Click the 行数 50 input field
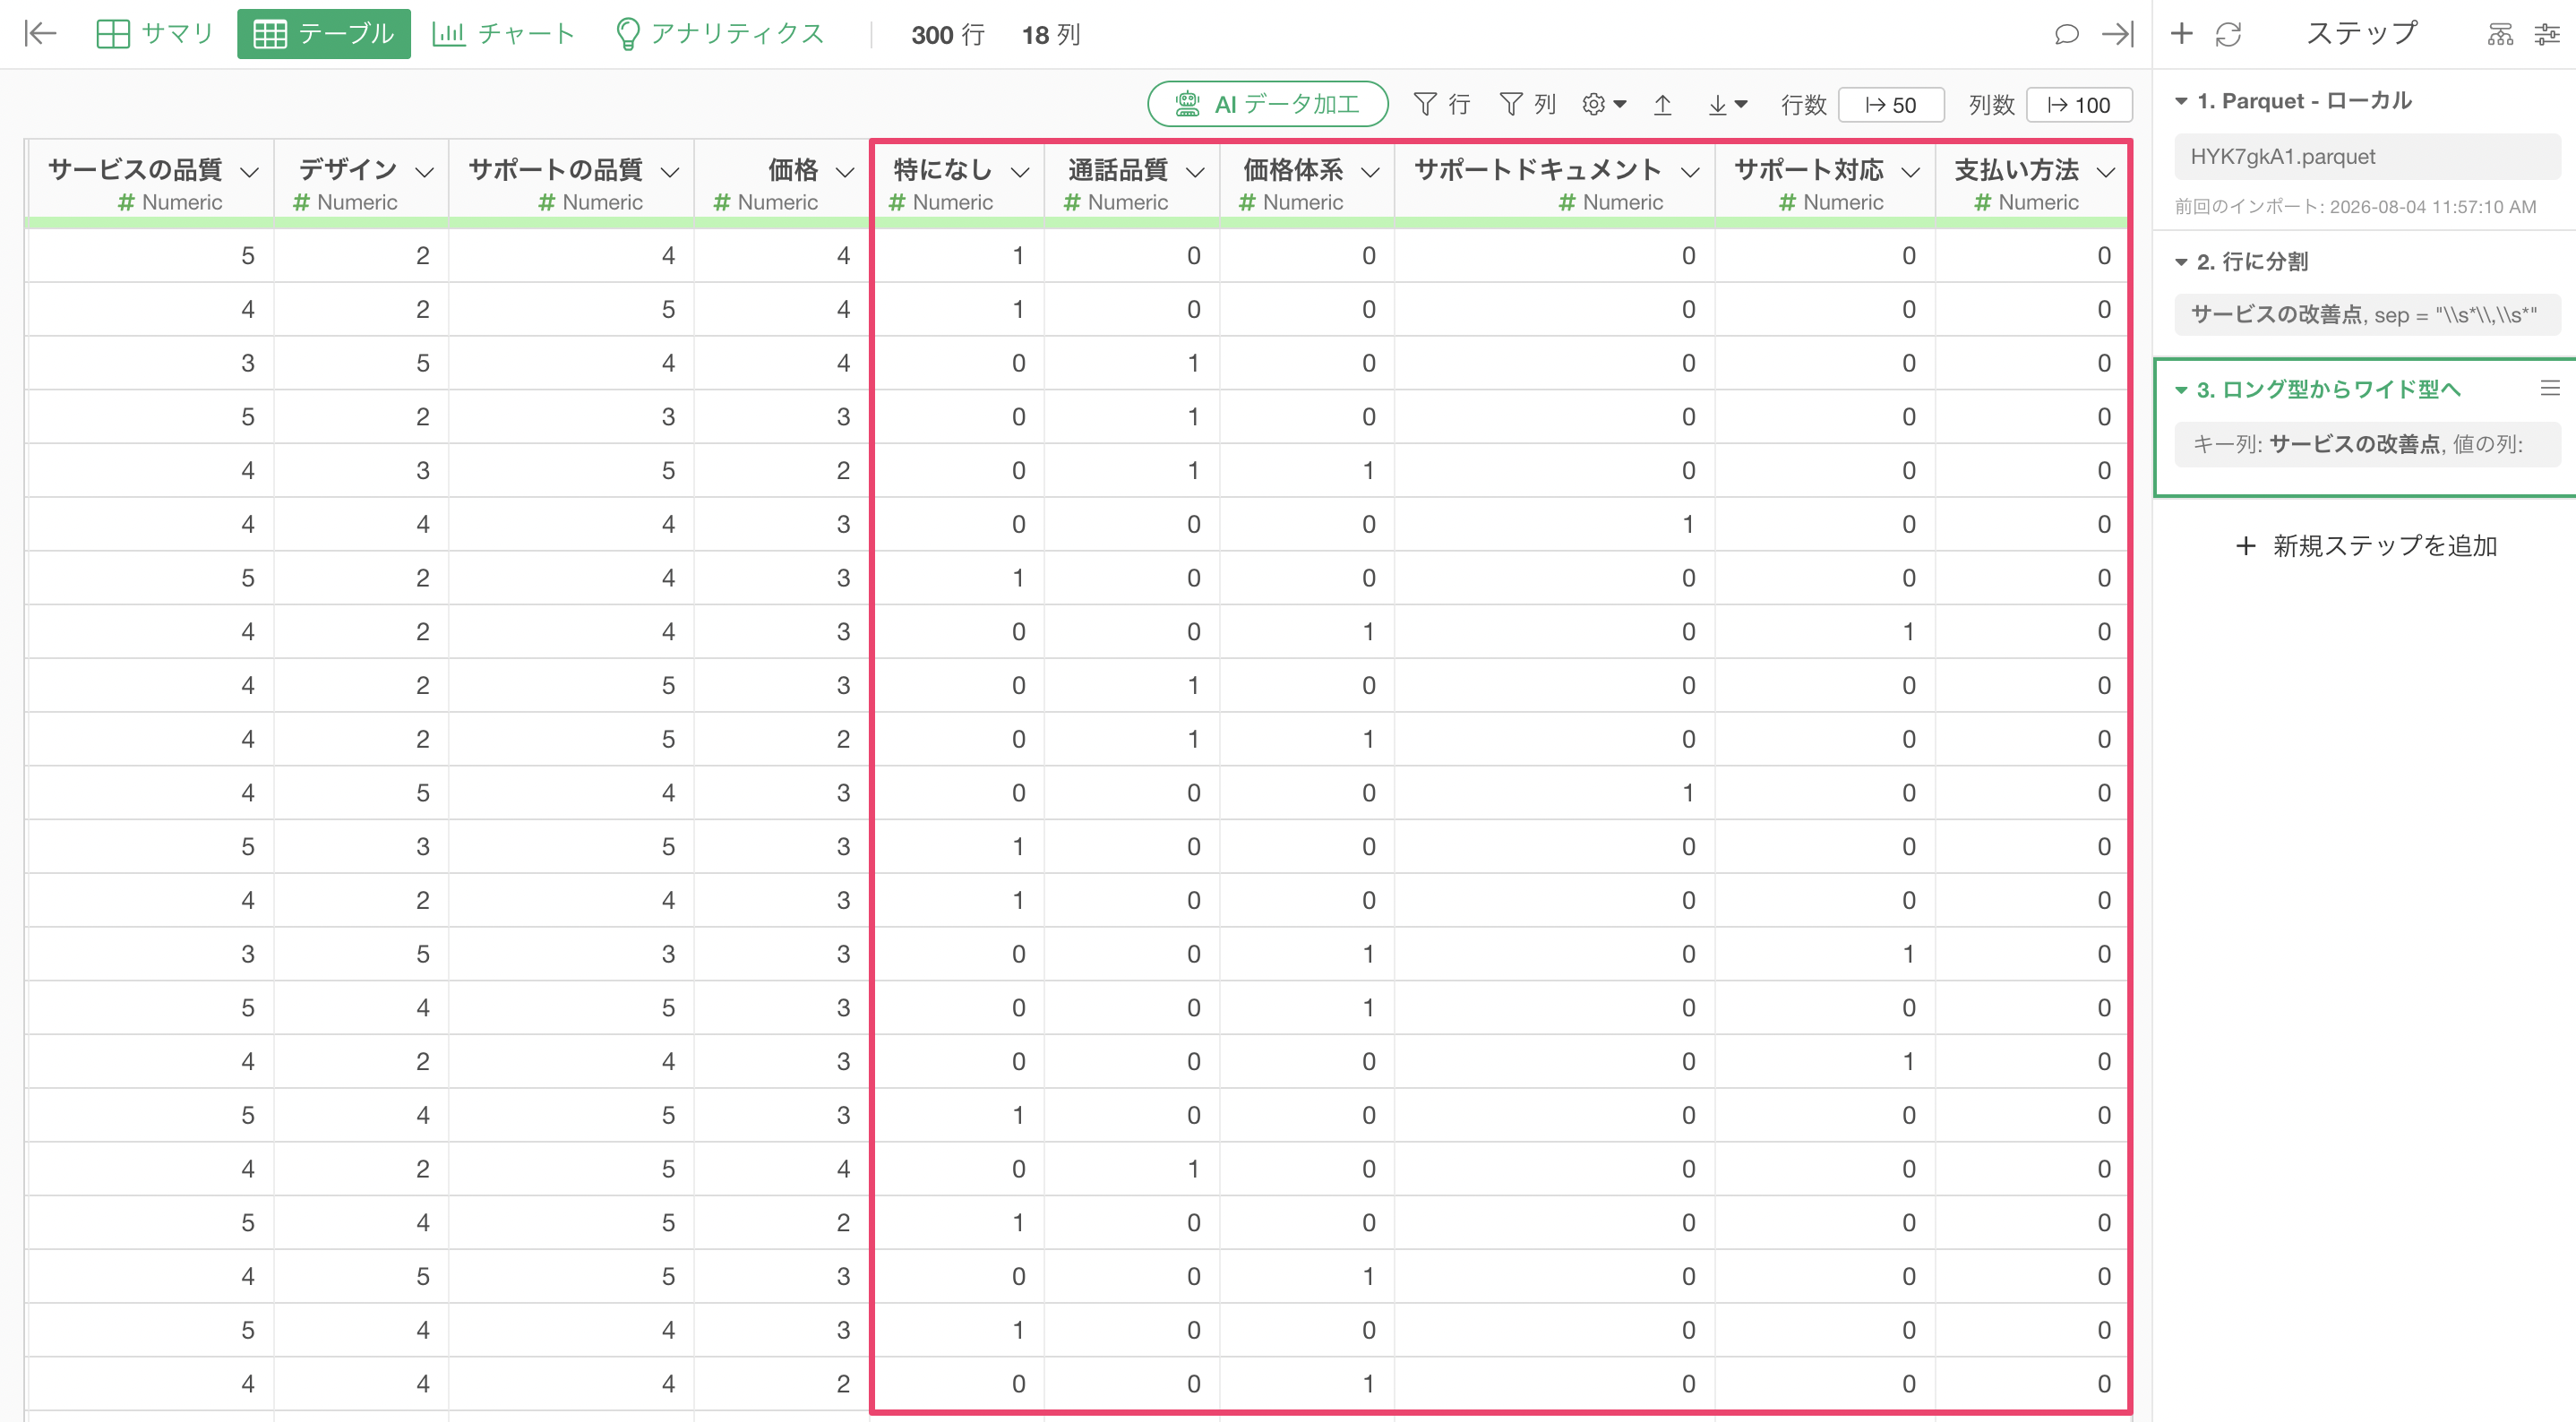Screen dimensions: 2576x1422 point(1890,105)
